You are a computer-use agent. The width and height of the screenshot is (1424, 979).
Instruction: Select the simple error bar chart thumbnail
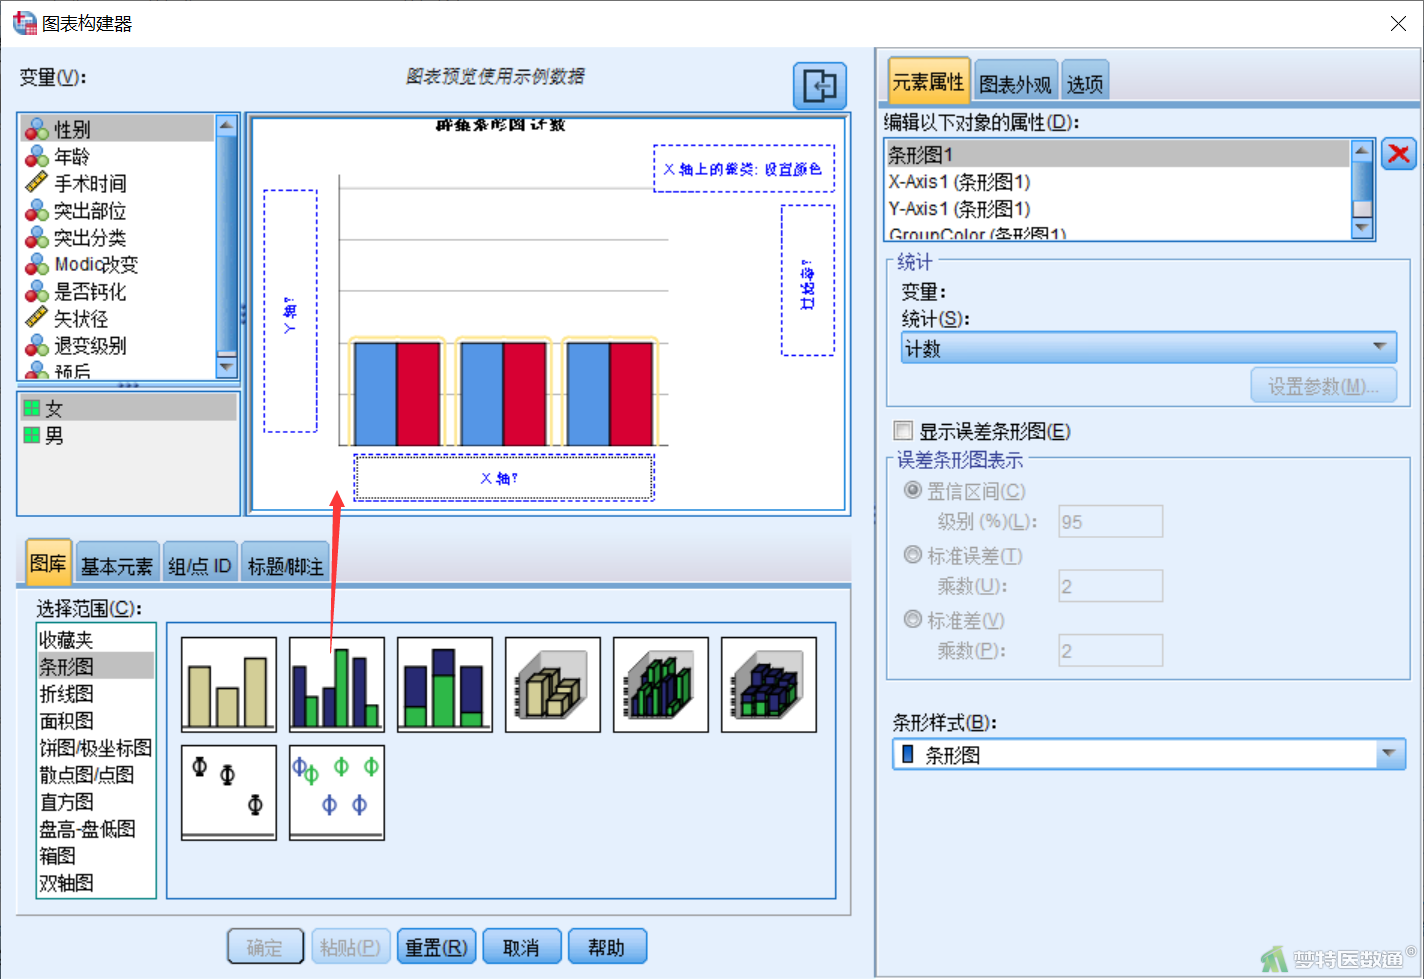coord(229,793)
